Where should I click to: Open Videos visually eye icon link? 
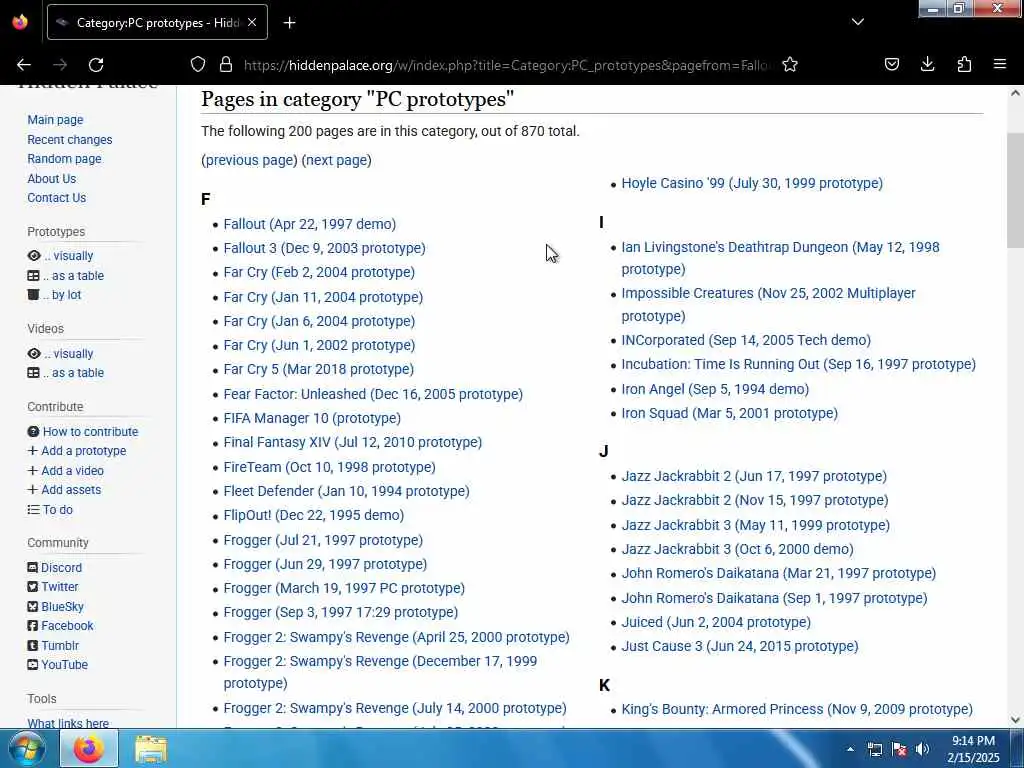click(60, 353)
